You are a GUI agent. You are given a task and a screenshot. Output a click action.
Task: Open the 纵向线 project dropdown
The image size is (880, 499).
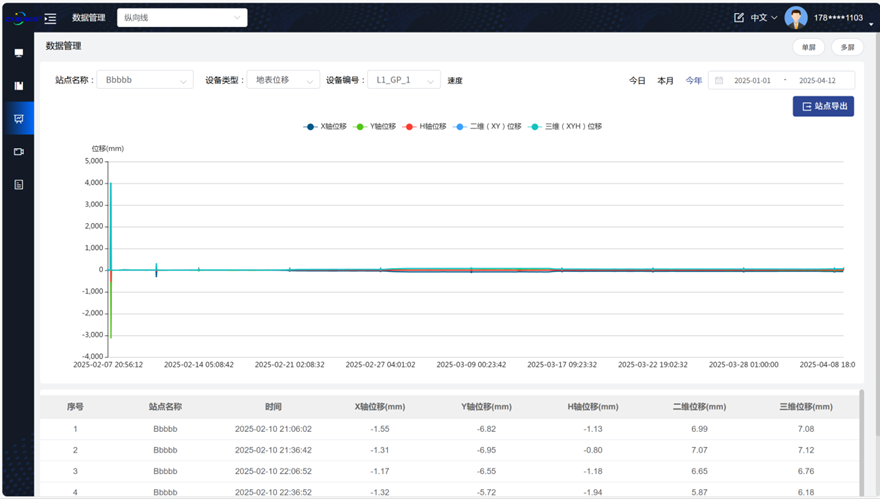pyautogui.click(x=182, y=17)
